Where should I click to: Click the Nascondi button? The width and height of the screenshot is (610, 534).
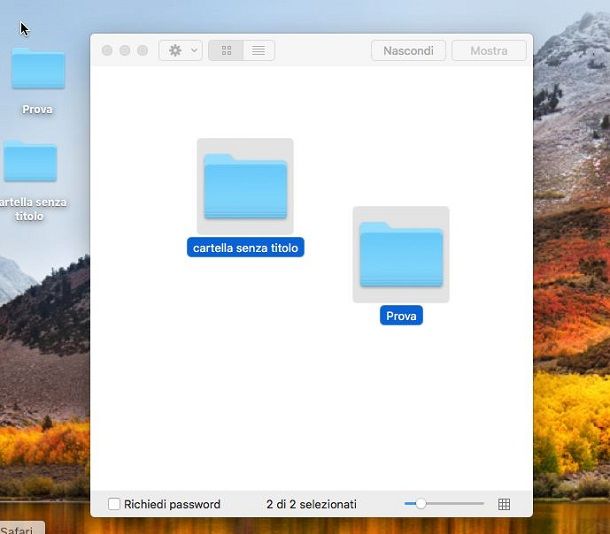pyautogui.click(x=408, y=51)
